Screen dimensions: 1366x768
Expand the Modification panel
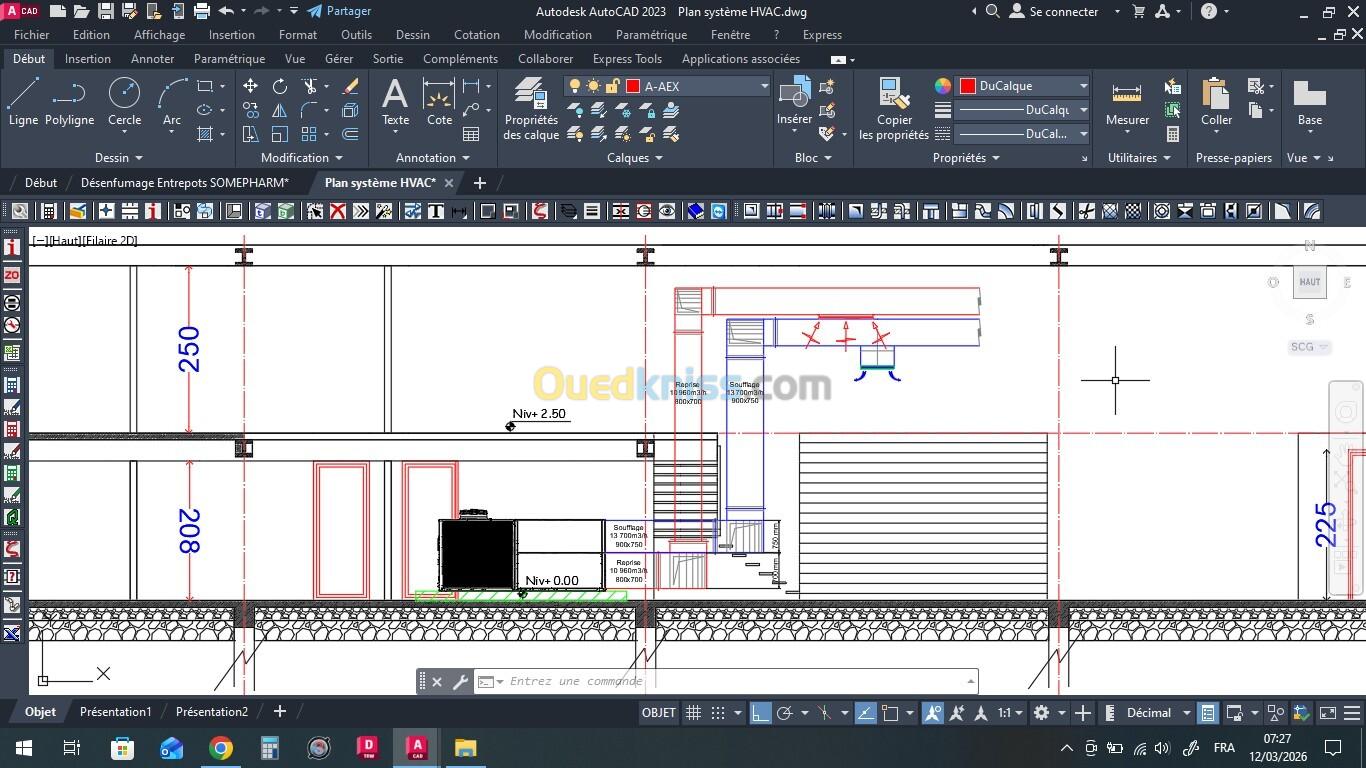point(302,158)
